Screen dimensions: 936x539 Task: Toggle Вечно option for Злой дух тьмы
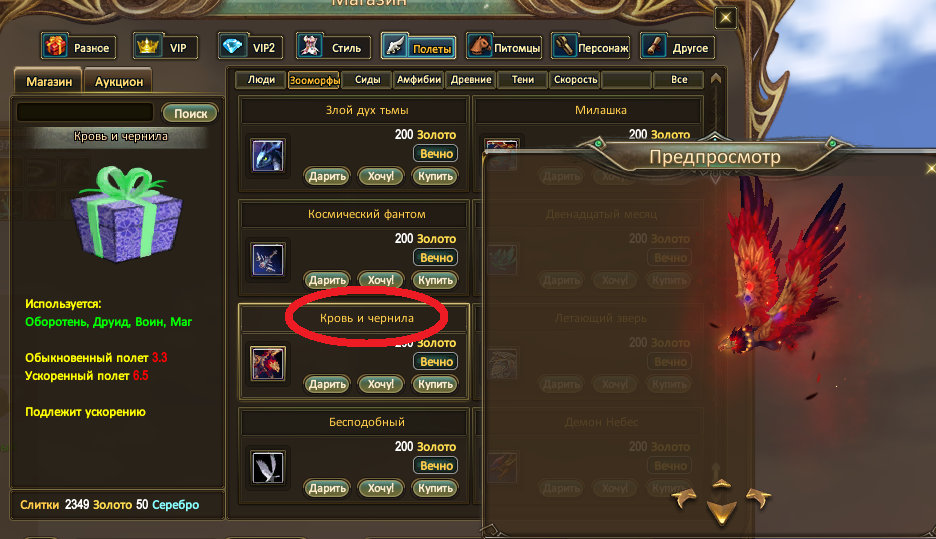[436, 154]
